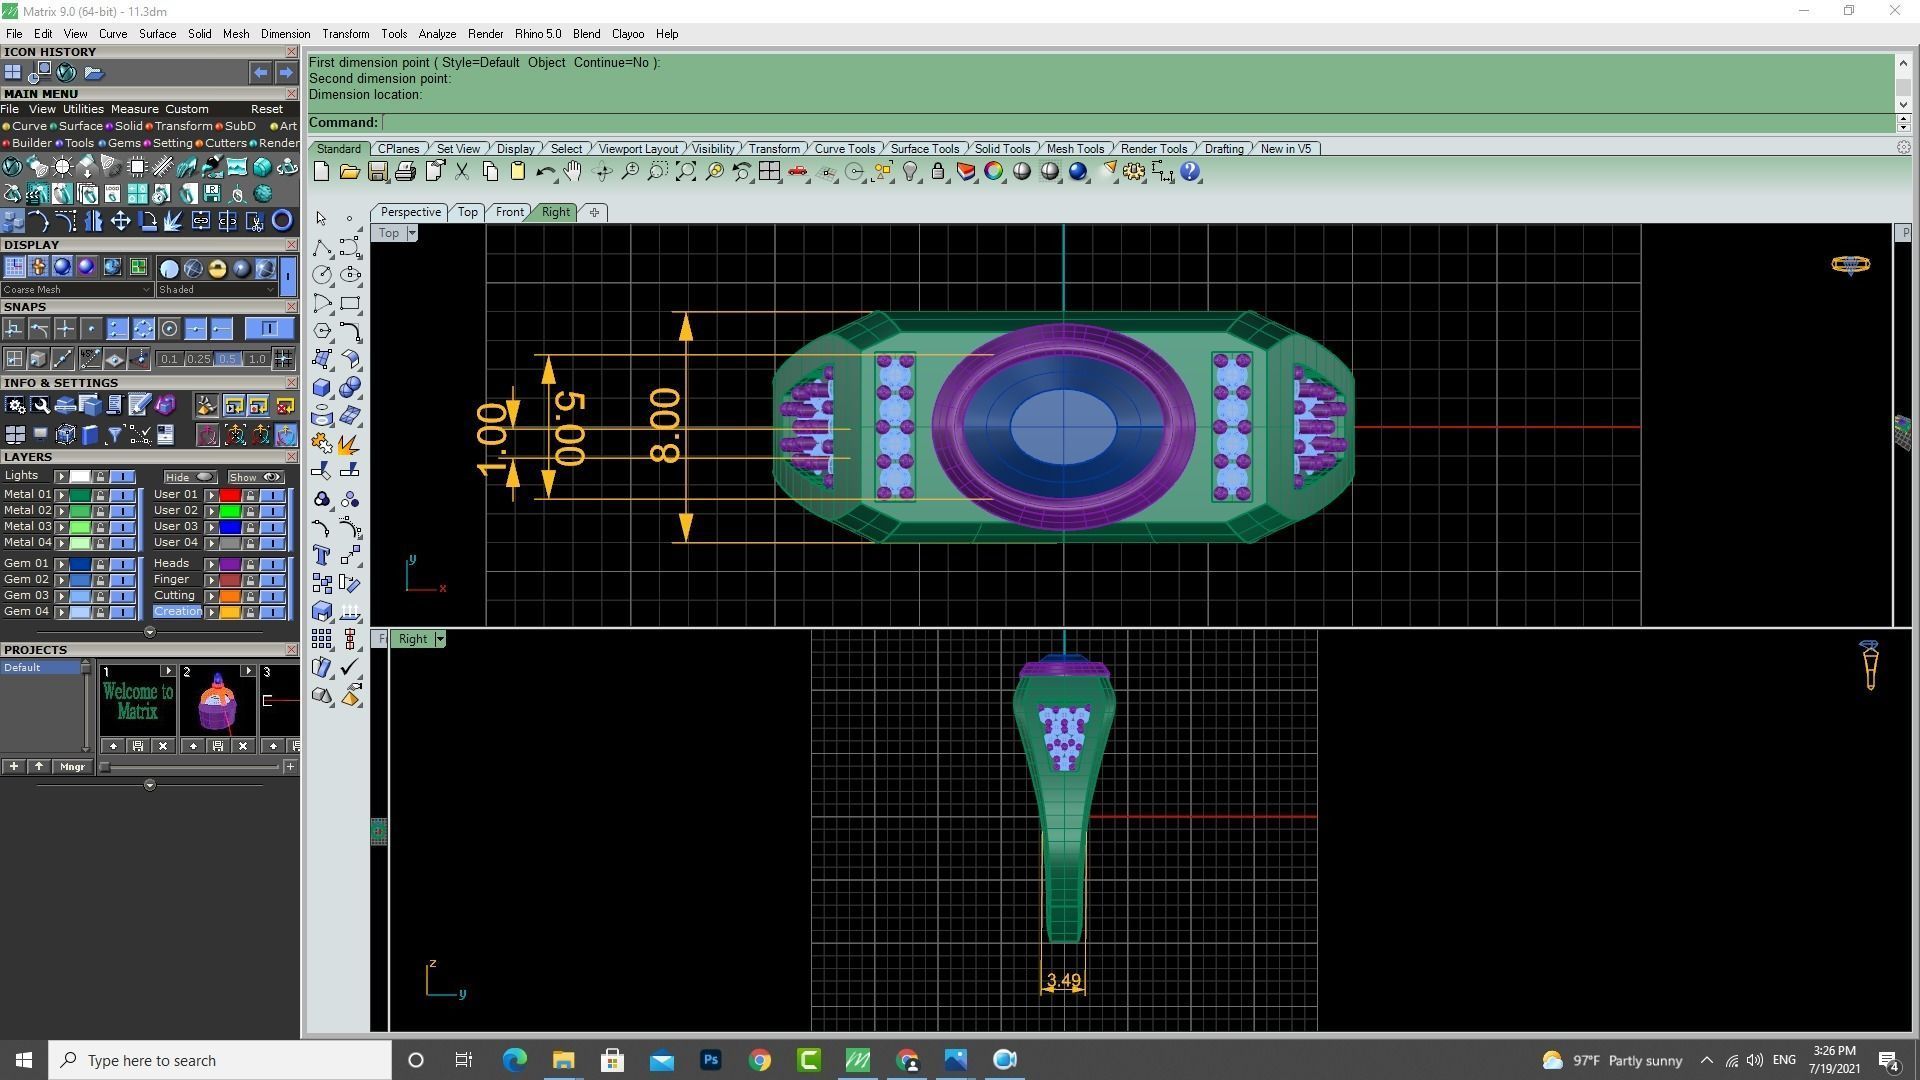Click the red User 01 color swatch
The image size is (1920, 1080).
tap(230, 495)
